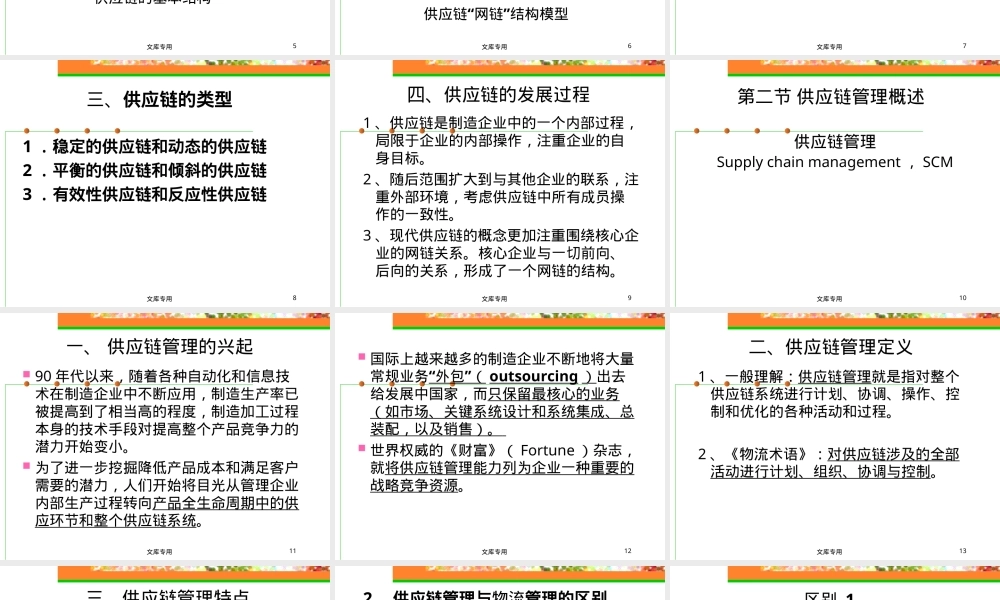The width and height of the screenshot is (1000, 600).
Task: Click definition line starting 一般理解
Action: tap(828, 394)
